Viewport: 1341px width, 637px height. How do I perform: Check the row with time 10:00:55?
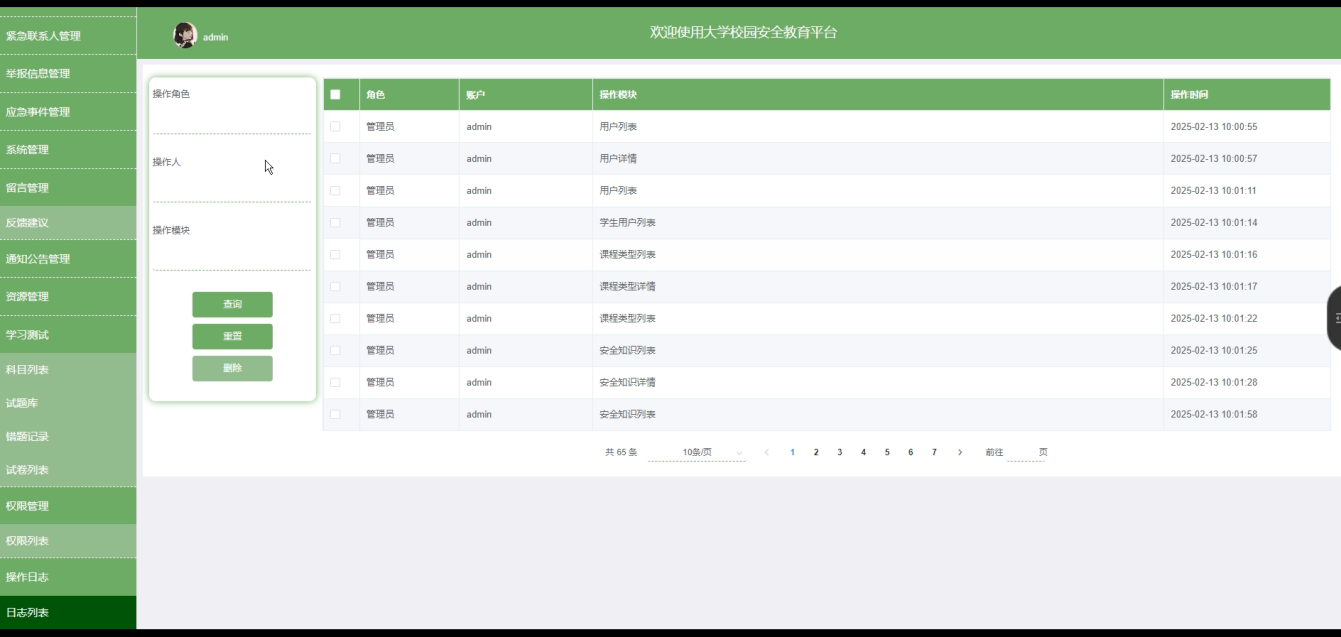pyautogui.click(x=335, y=127)
